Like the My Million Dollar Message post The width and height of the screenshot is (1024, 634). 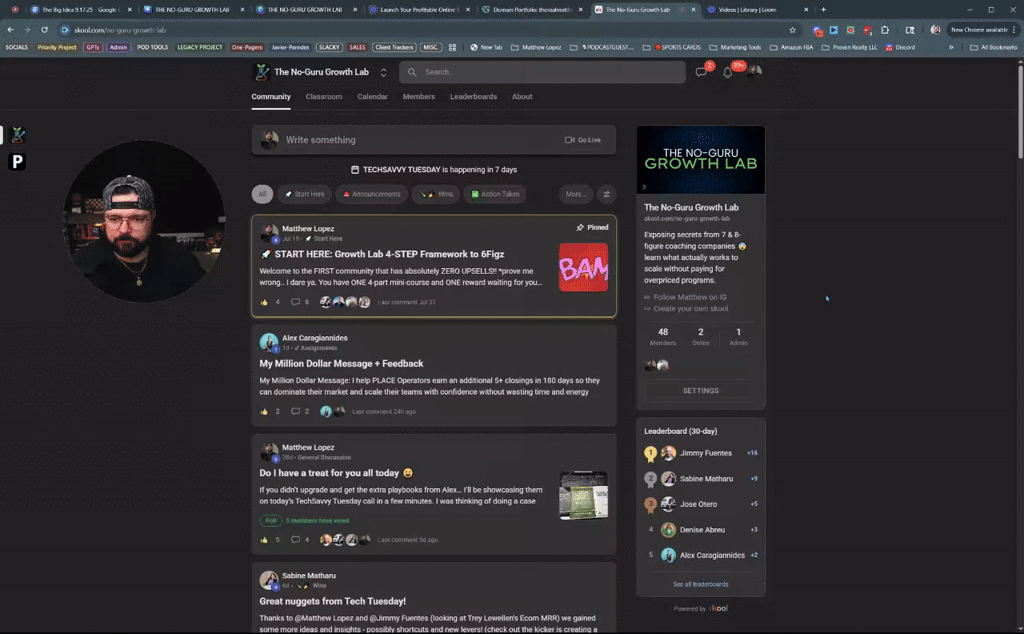pos(264,411)
